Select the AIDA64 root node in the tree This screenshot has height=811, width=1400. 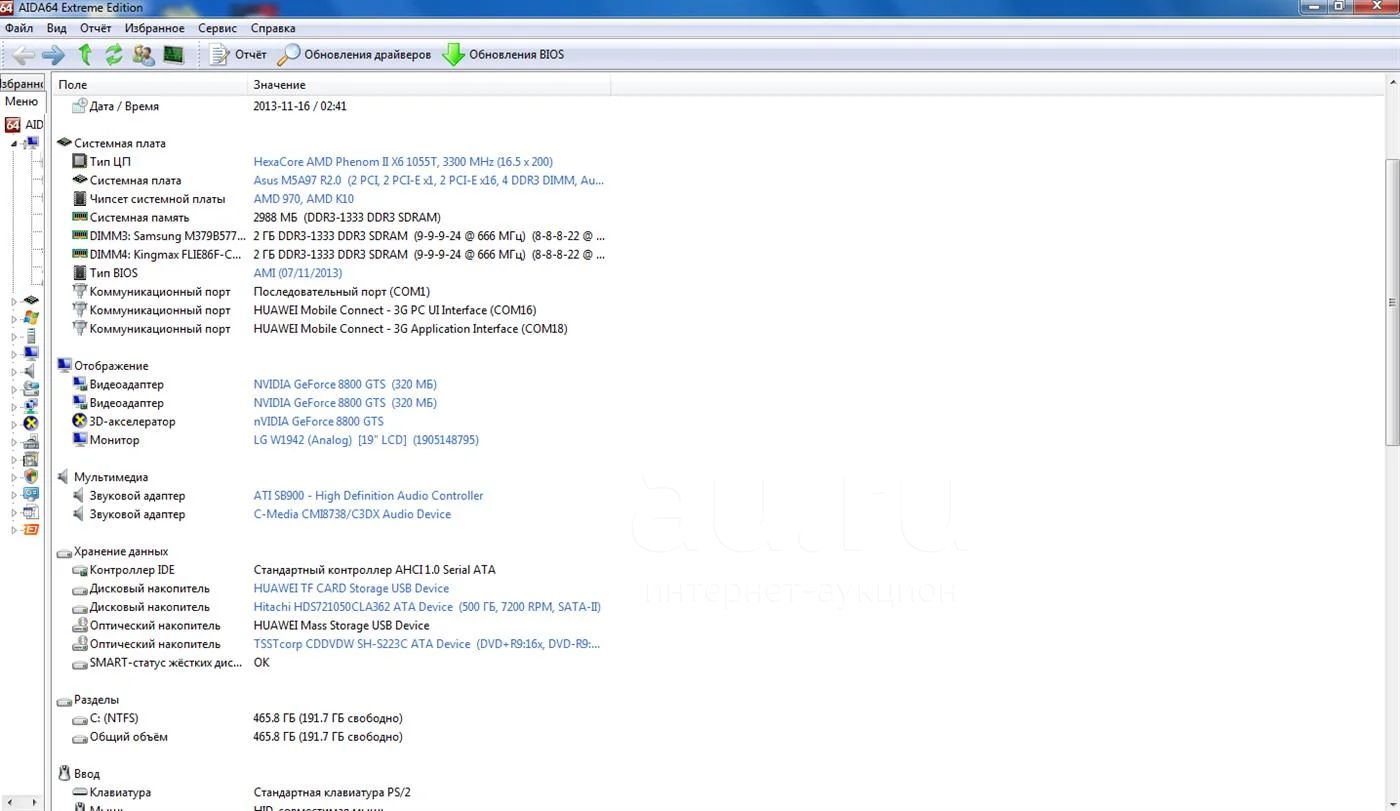pos(25,125)
